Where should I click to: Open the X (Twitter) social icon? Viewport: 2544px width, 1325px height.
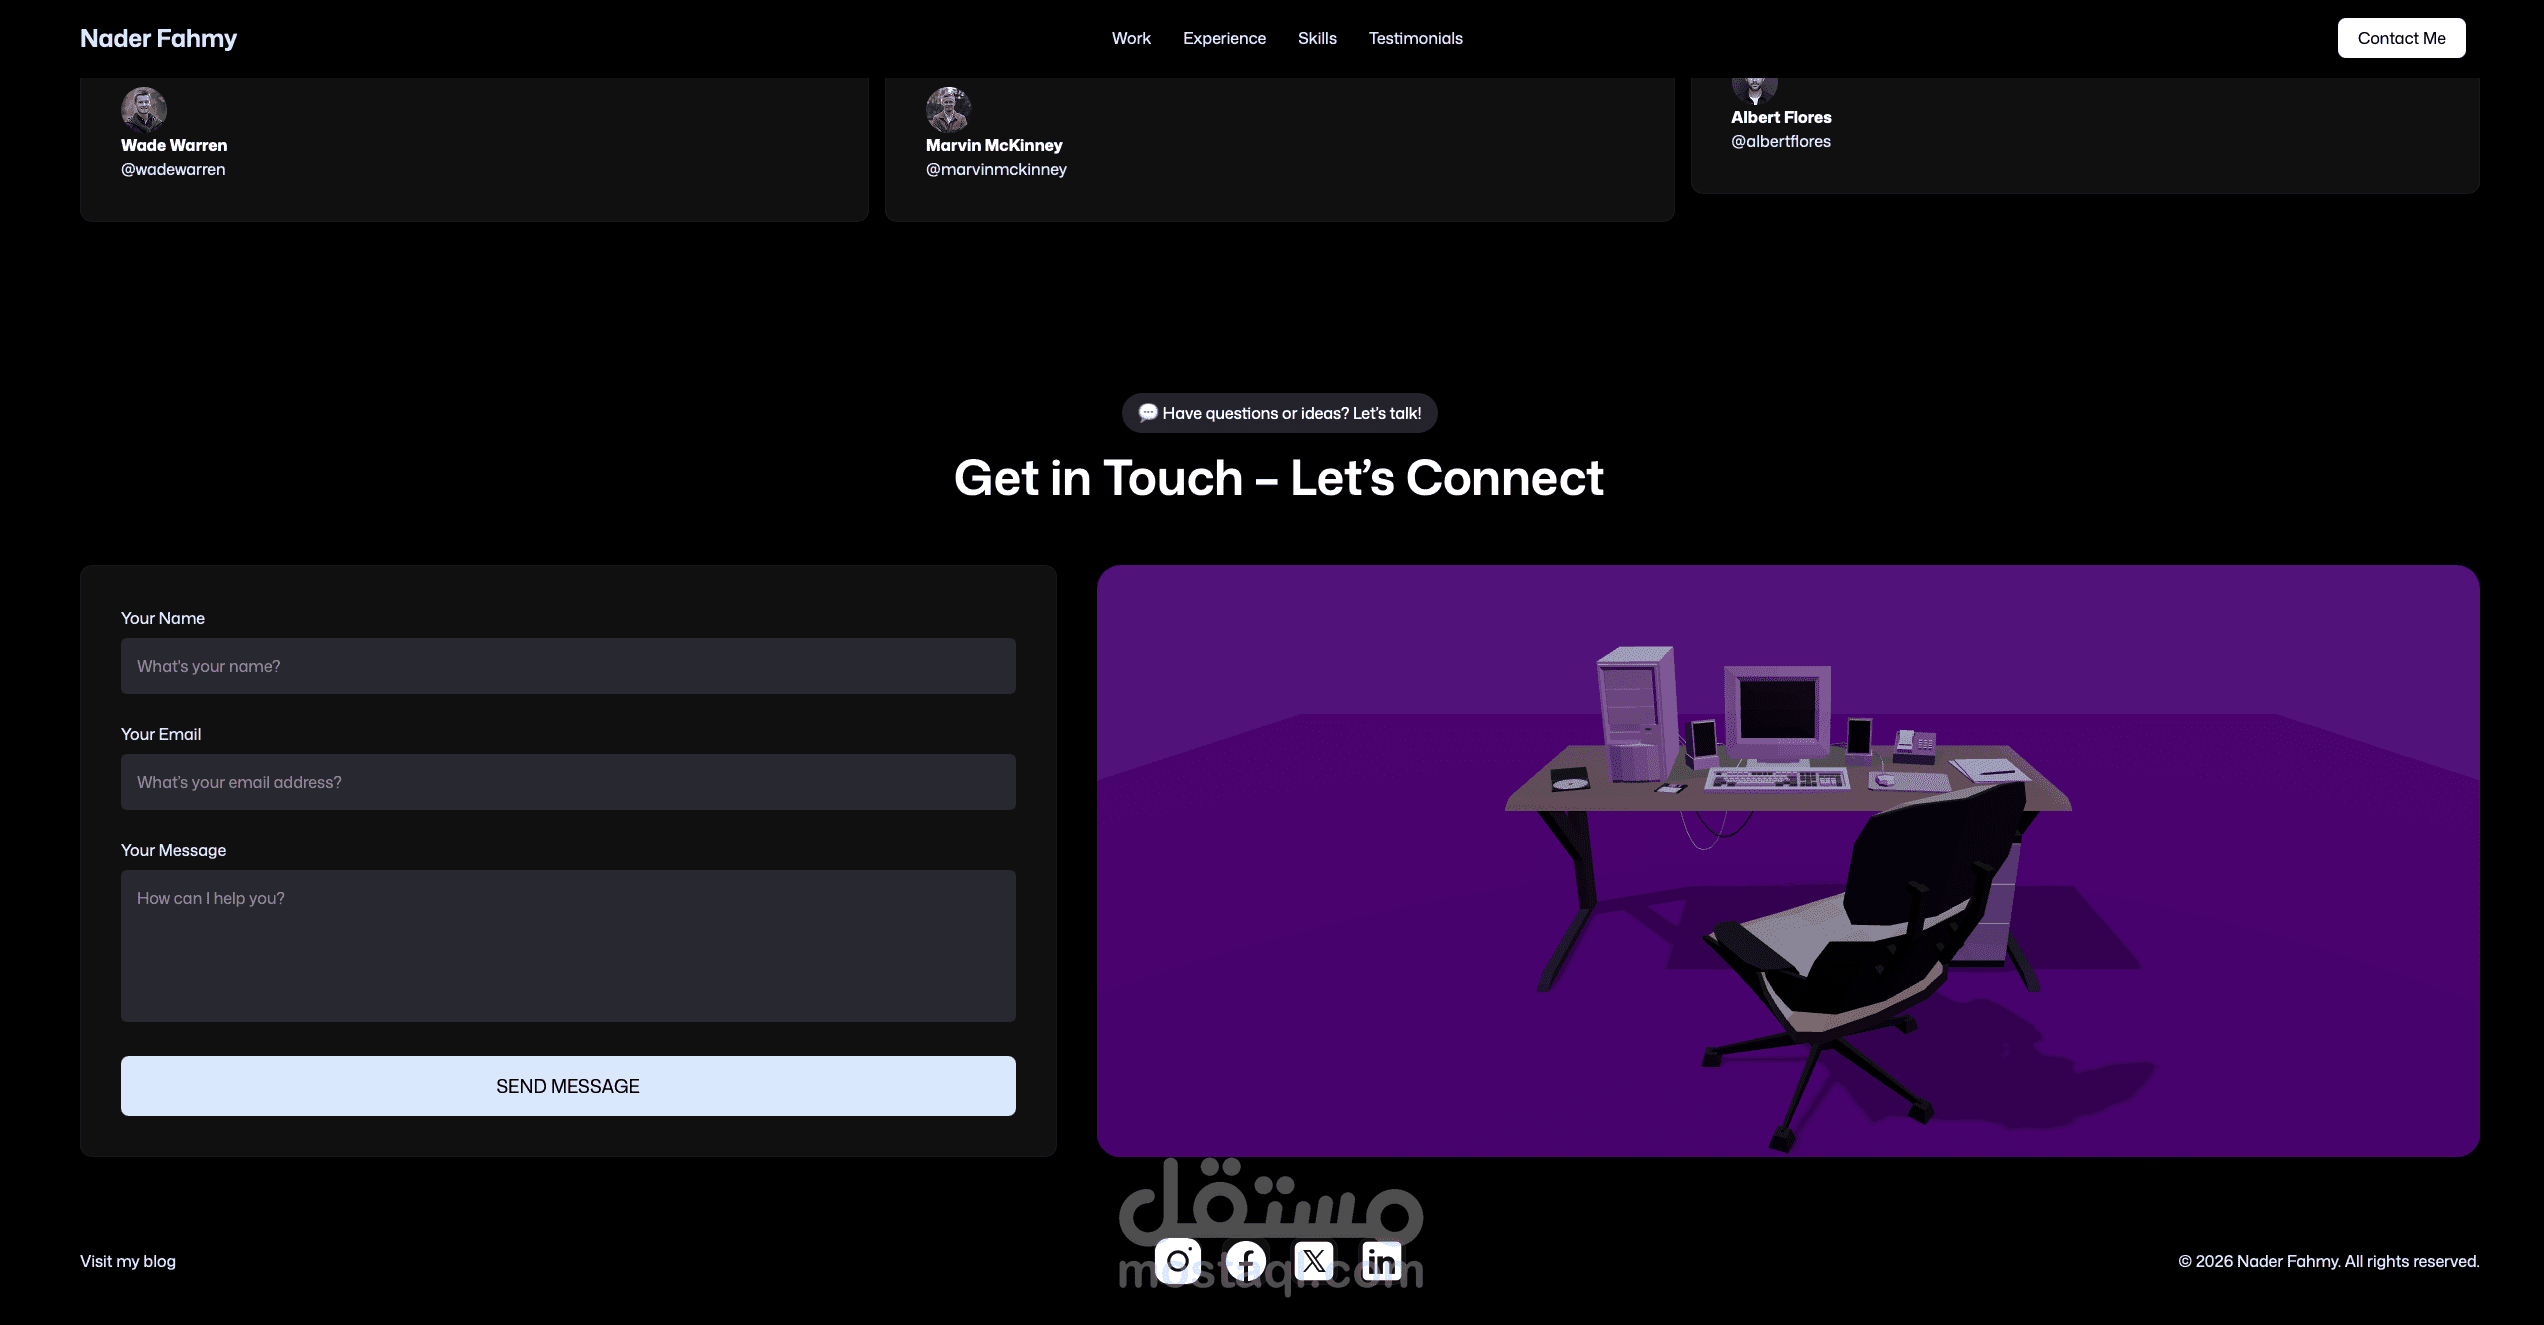(x=1314, y=1261)
